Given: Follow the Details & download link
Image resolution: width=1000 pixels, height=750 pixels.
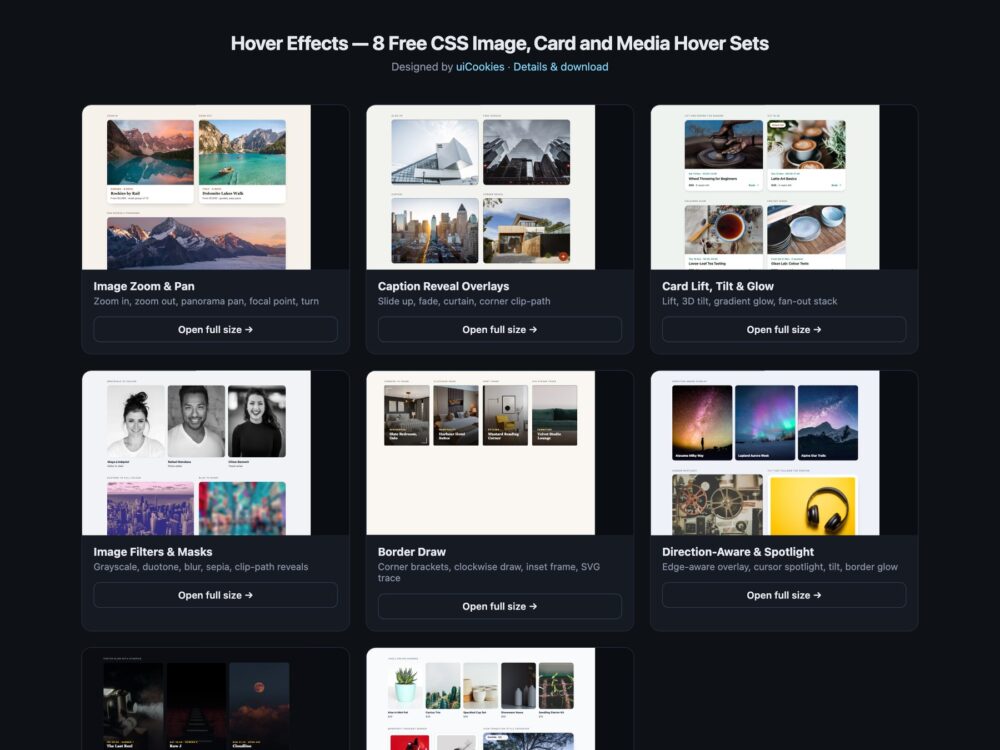Looking at the screenshot, I should 561,67.
